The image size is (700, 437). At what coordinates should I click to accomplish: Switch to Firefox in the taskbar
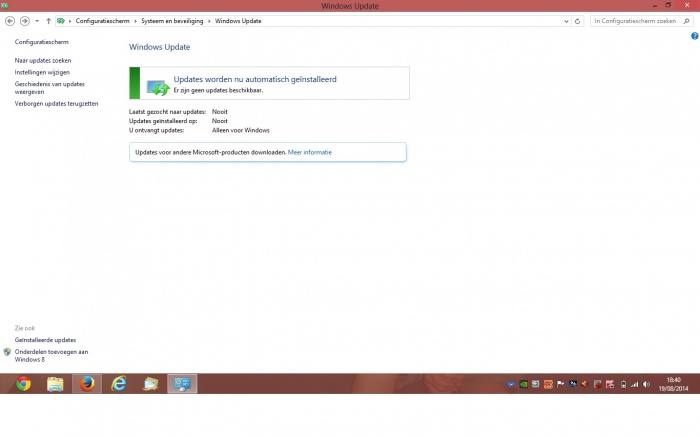pos(87,384)
